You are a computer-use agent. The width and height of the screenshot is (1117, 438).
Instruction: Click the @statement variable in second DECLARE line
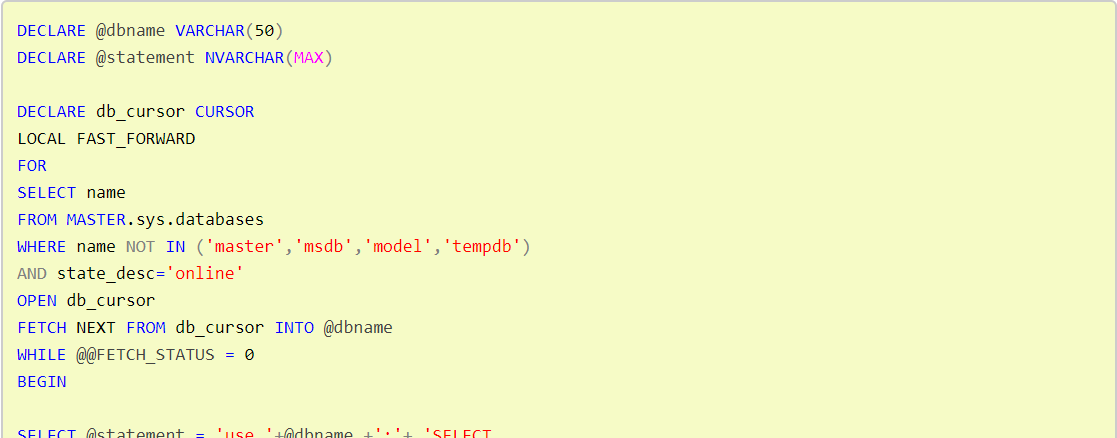coord(145,58)
